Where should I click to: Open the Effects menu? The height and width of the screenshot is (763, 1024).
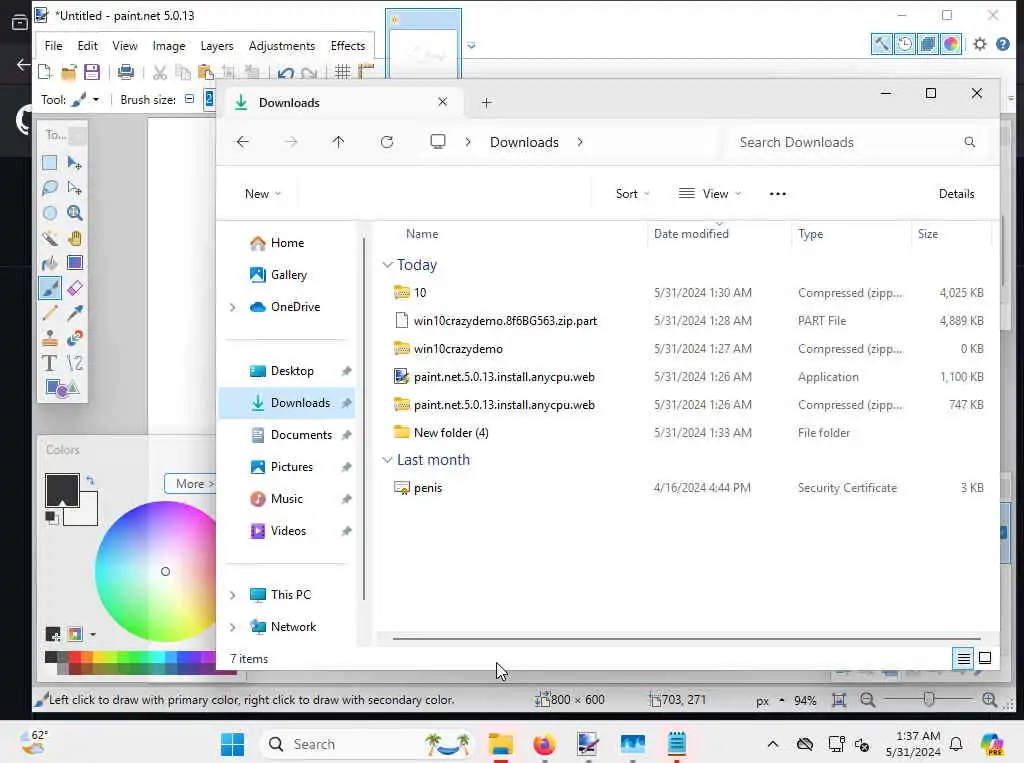pyautogui.click(x=347, y=46)
